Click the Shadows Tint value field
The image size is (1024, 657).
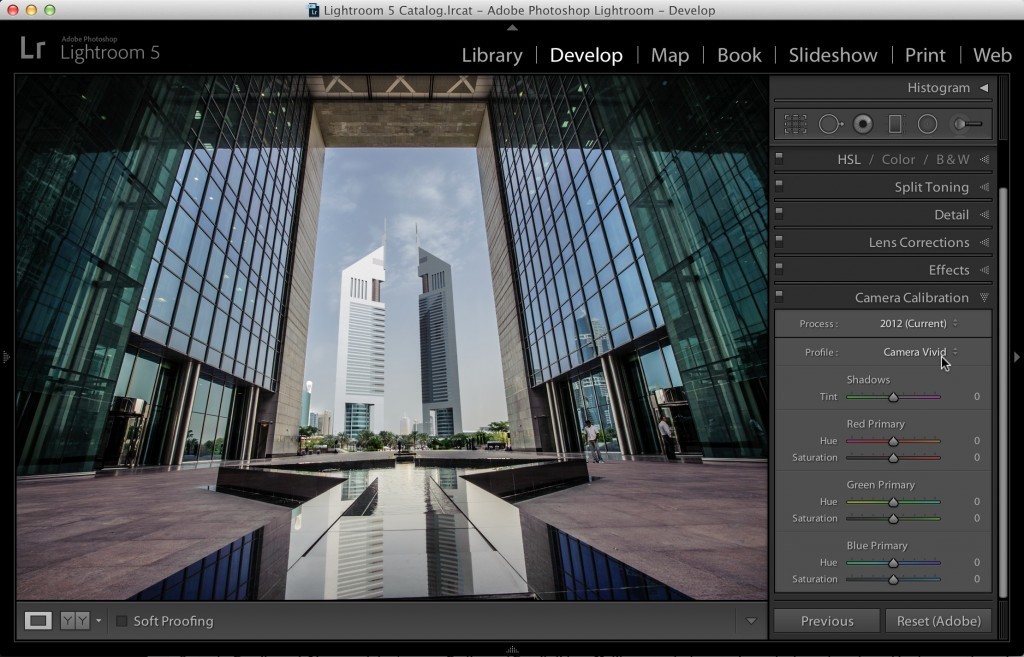976,396
